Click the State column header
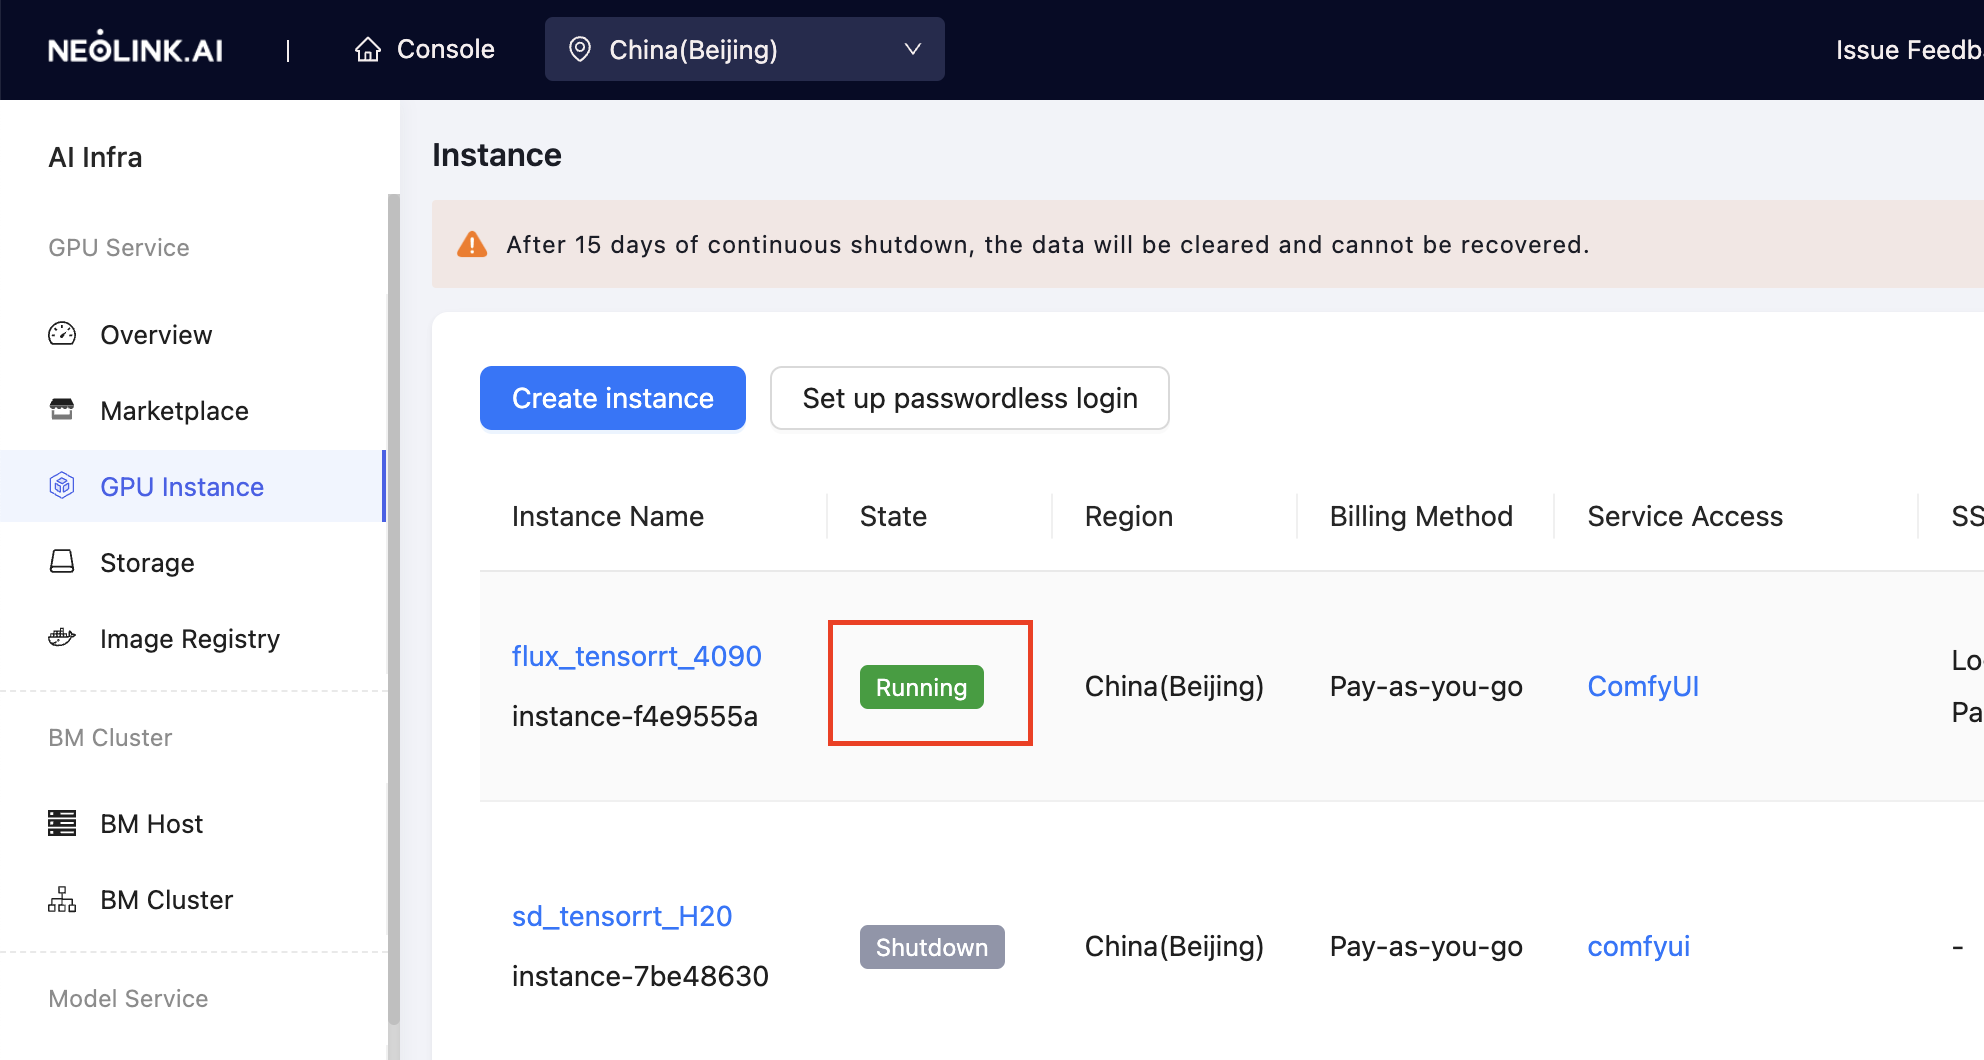This screenshot has width=1984, height=1060. [893, 516]
